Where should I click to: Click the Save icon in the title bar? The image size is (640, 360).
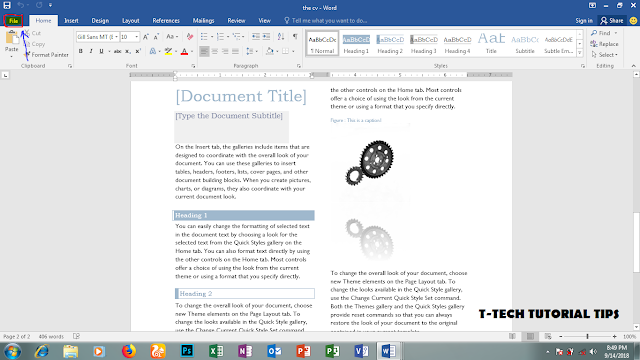7,5
